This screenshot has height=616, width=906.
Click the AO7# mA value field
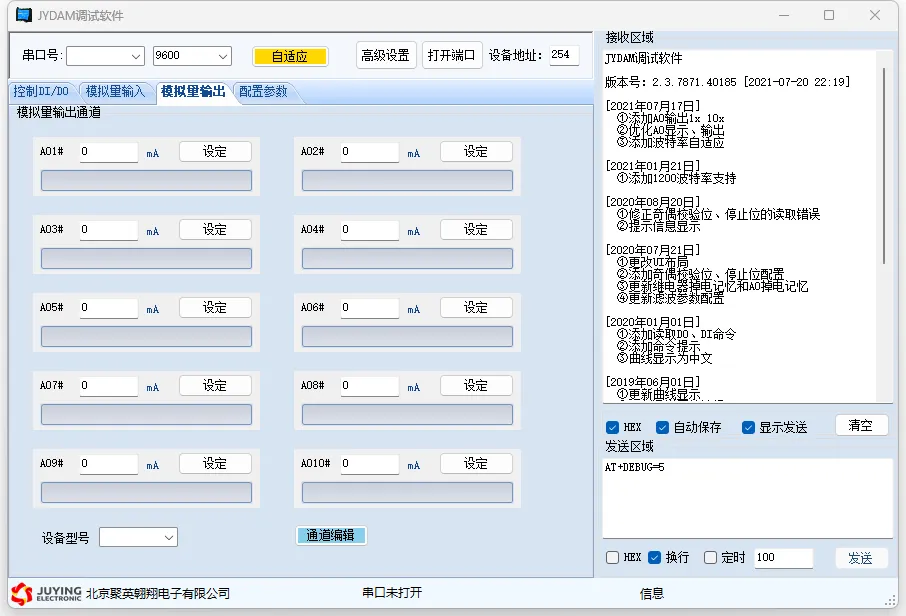[109, 386]
